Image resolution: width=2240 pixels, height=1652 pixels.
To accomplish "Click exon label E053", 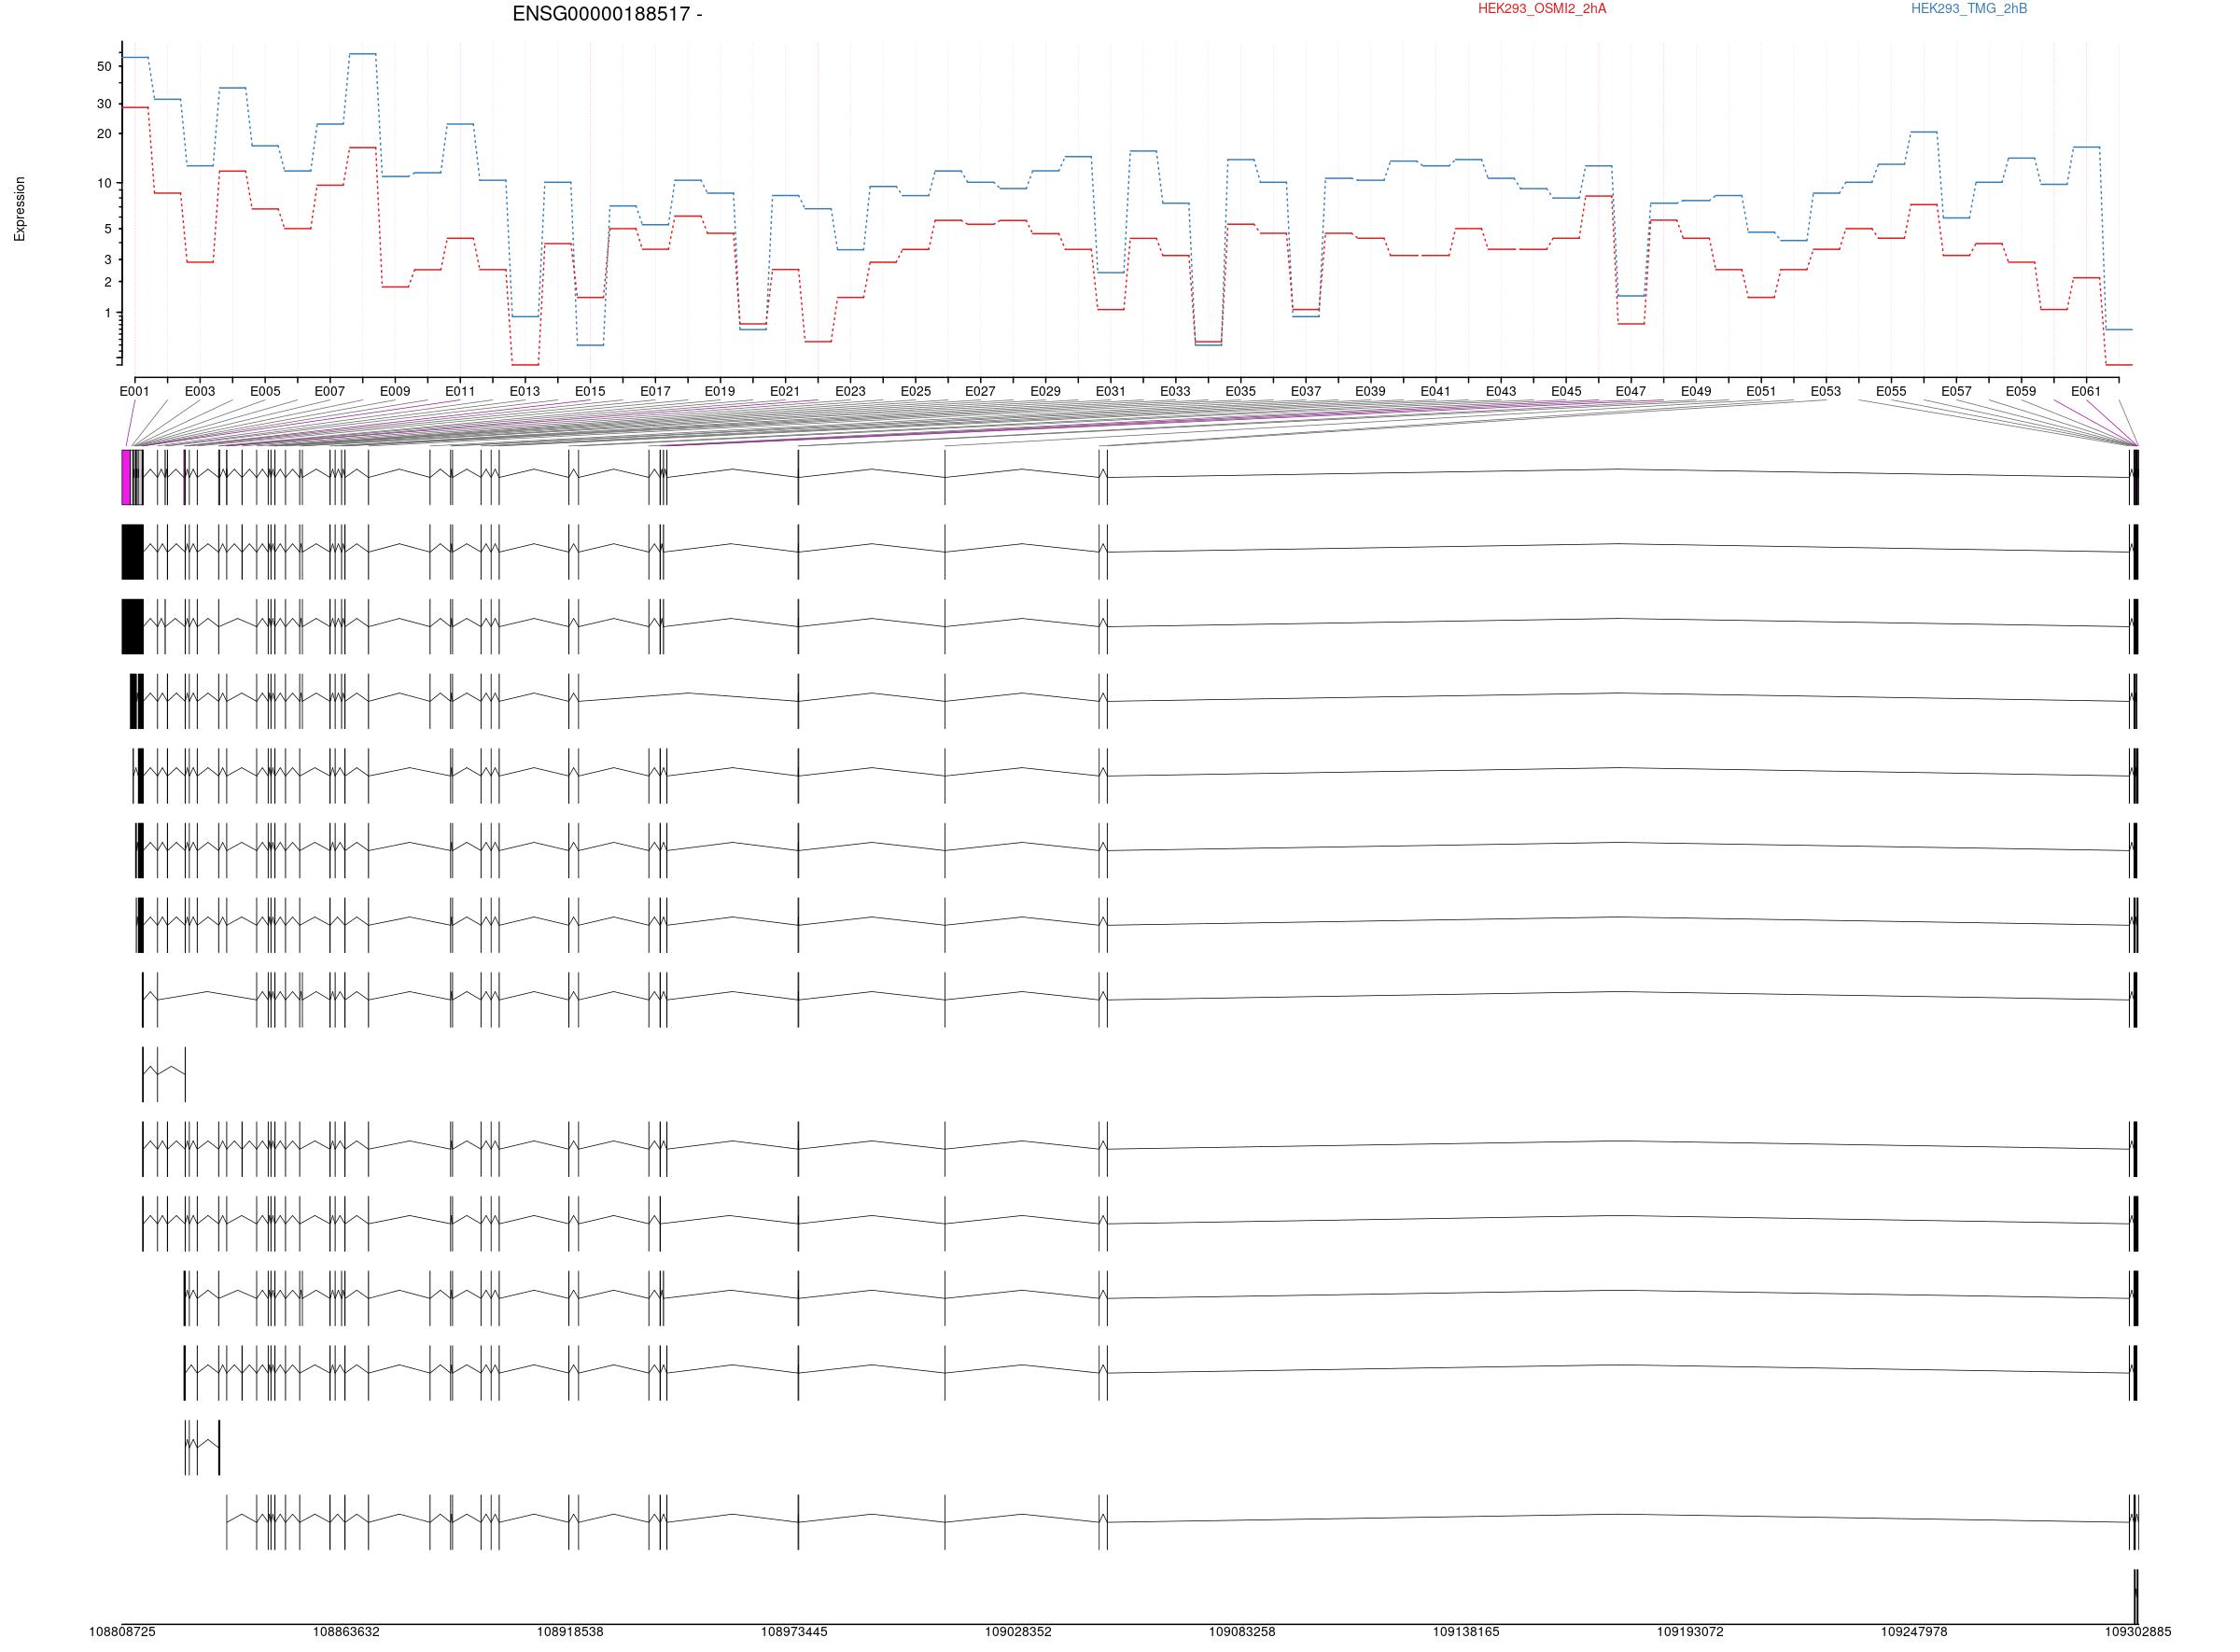I will click(x=1826, y=392).
